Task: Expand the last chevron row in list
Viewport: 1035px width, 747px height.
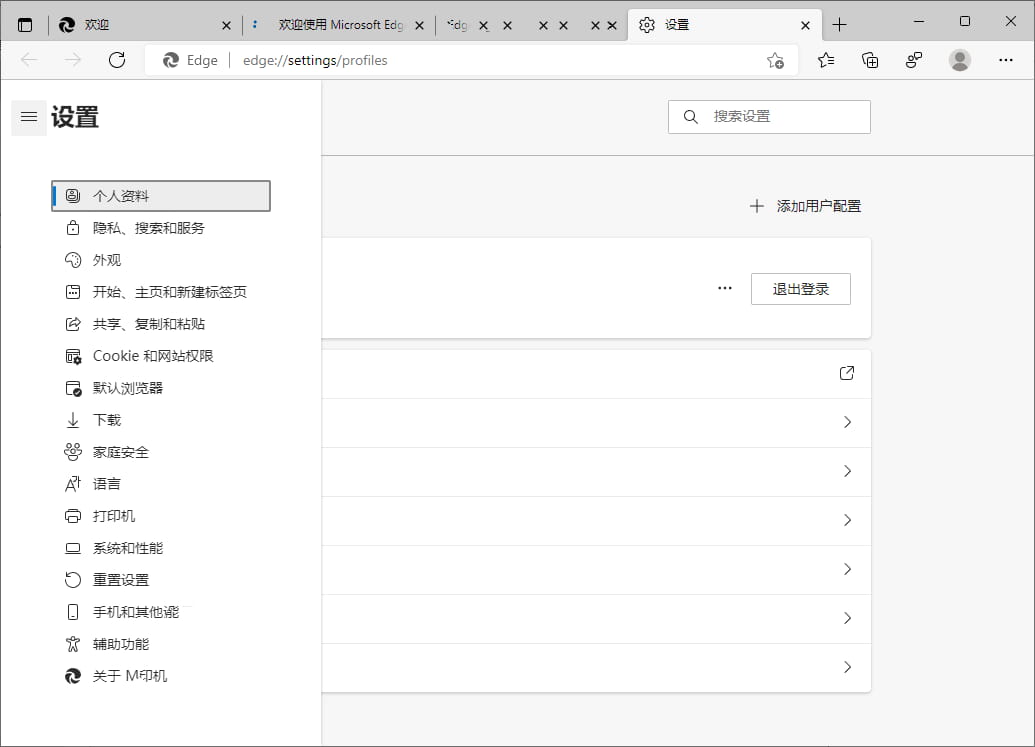Action: click(x=847, y=667)
